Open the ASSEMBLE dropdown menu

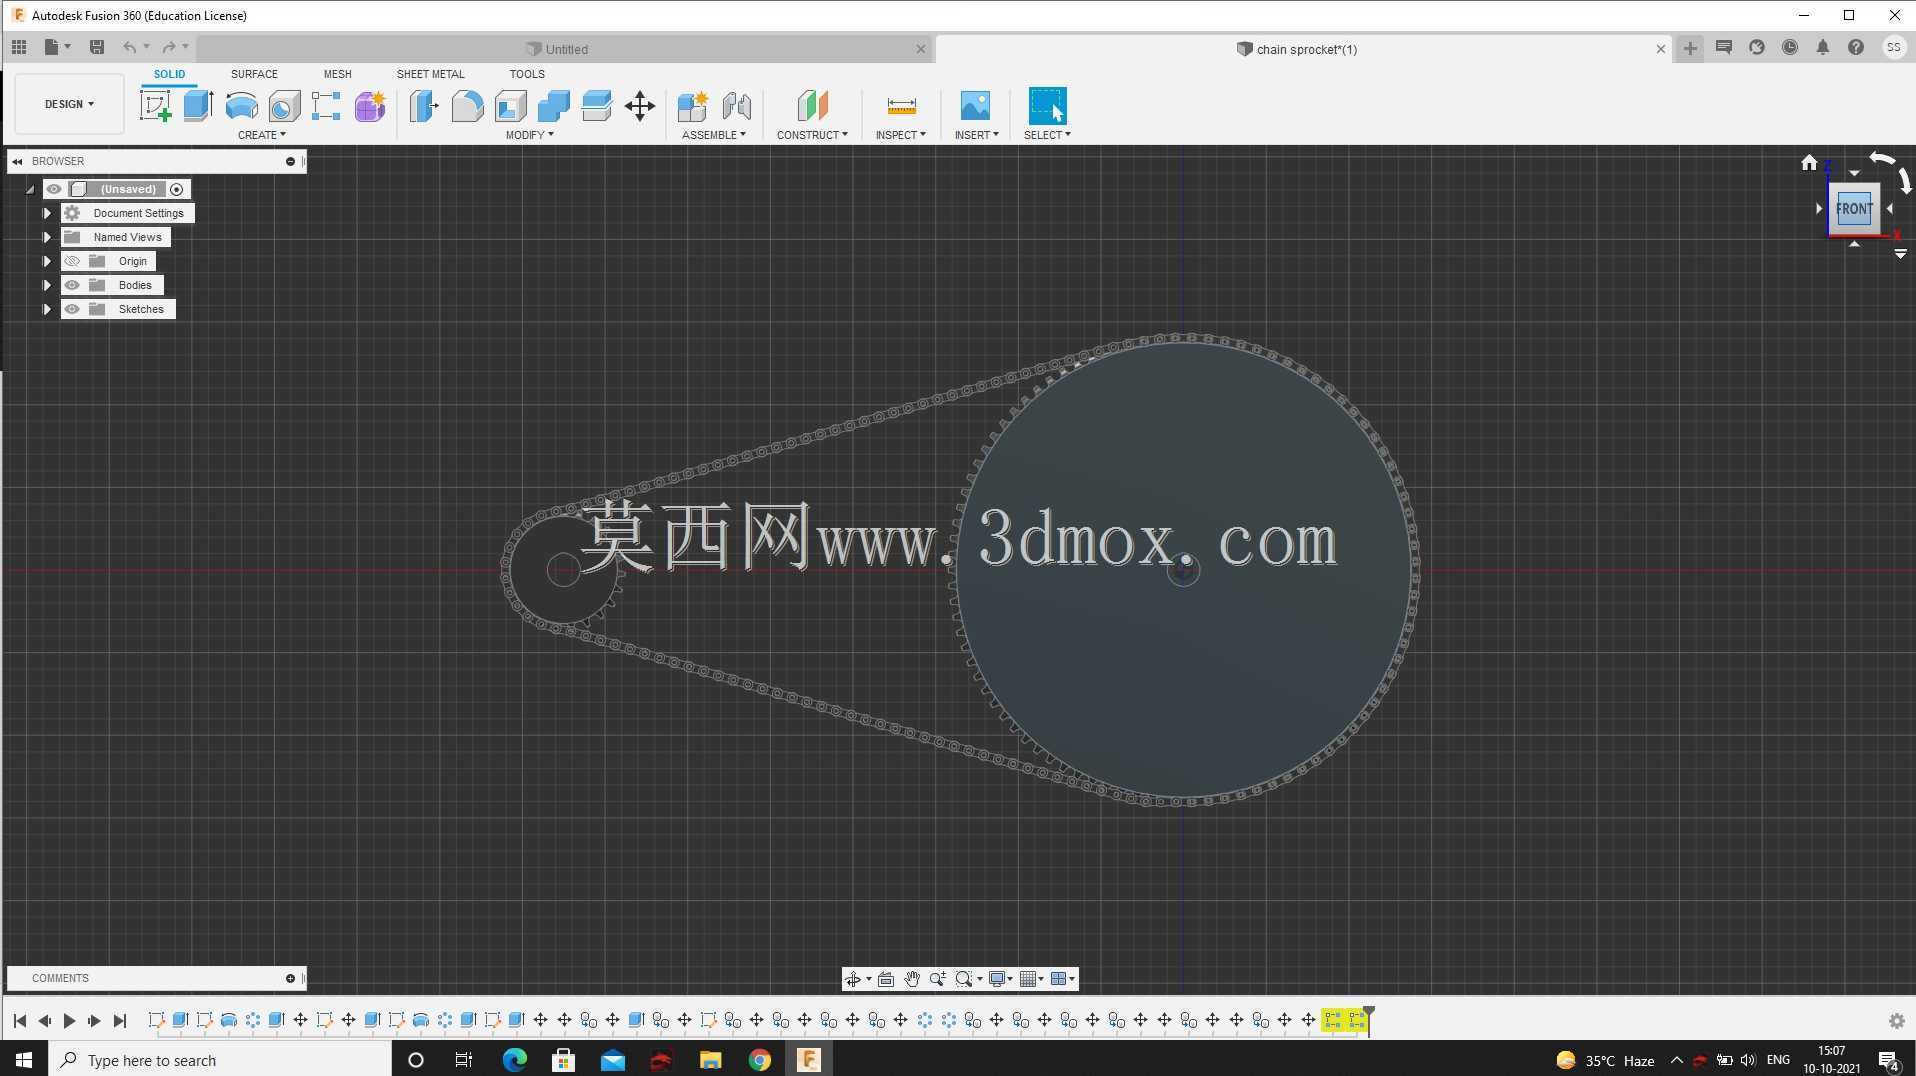pos(713,135)
